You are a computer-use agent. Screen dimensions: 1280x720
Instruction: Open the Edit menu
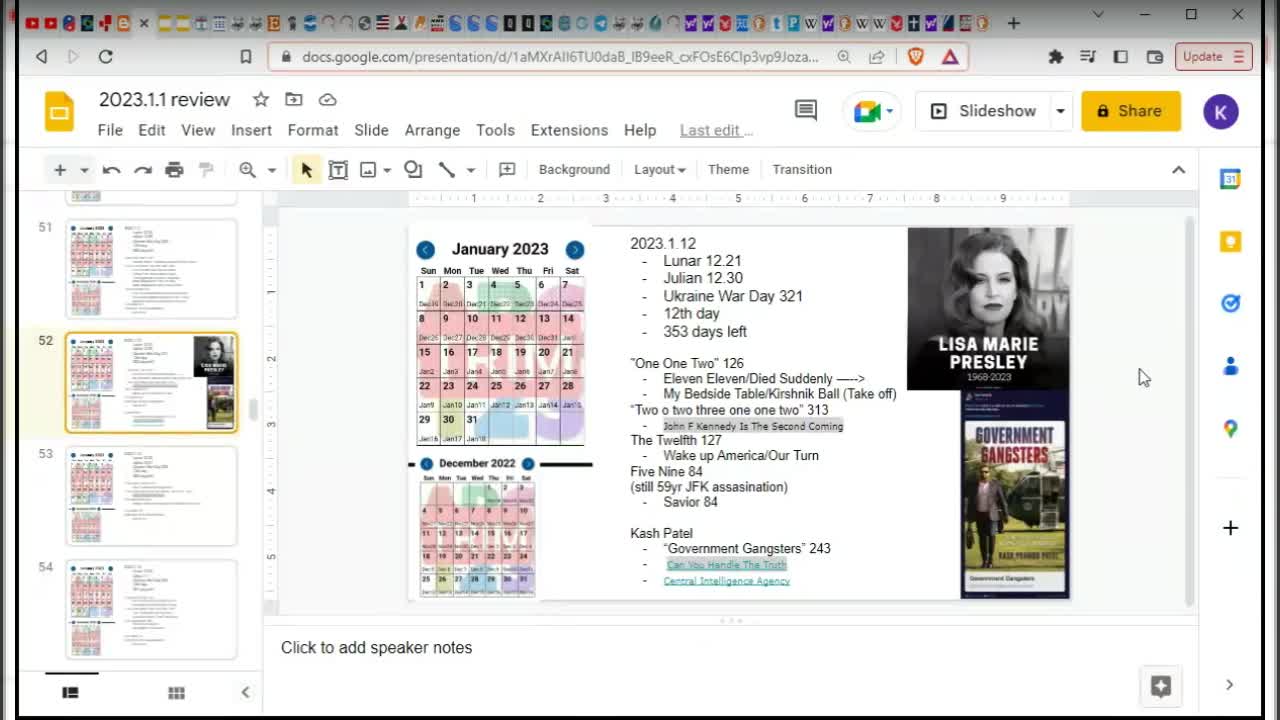152,130
